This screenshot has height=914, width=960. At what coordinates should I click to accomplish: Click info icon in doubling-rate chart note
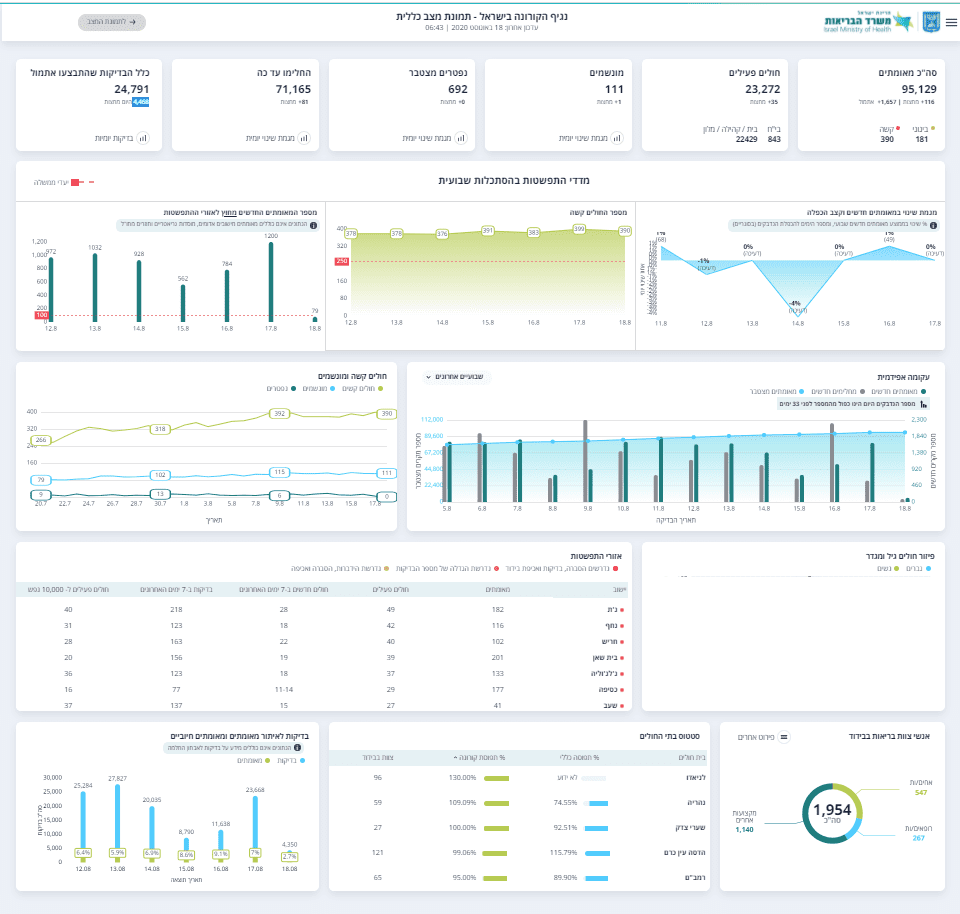pyautogui.click(x=933, y=225)
